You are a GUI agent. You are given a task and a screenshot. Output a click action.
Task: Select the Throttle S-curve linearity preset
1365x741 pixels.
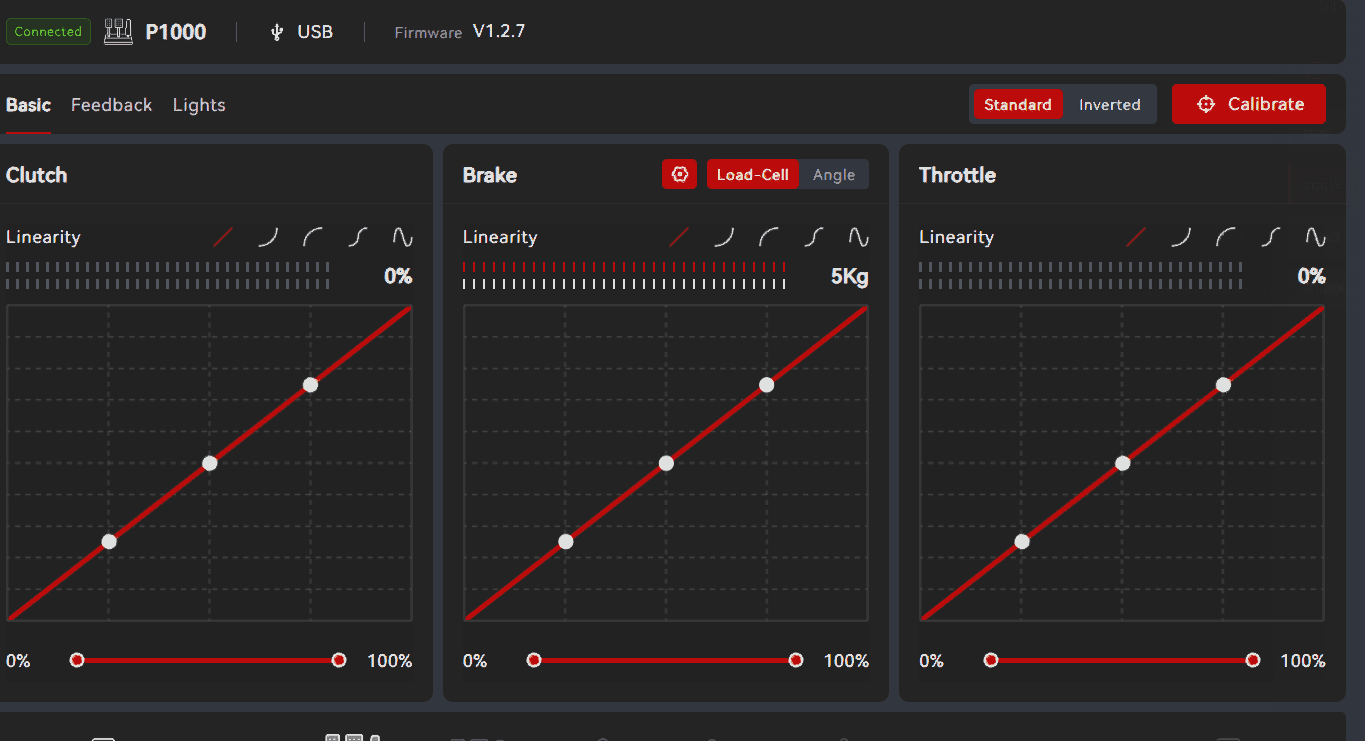(x=1271, y=237)
